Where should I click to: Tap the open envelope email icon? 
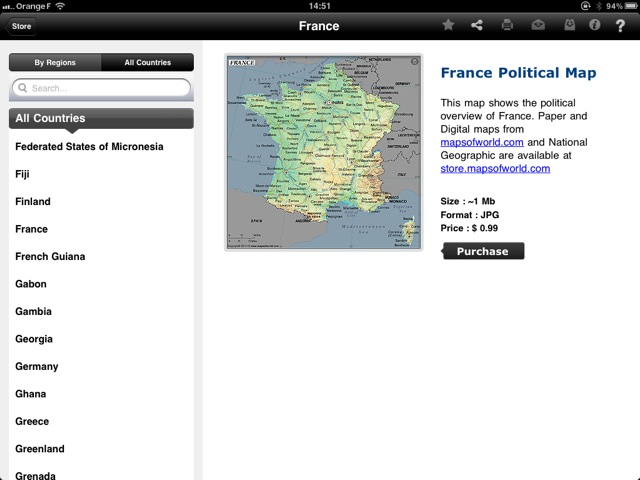tap(538, 25)
